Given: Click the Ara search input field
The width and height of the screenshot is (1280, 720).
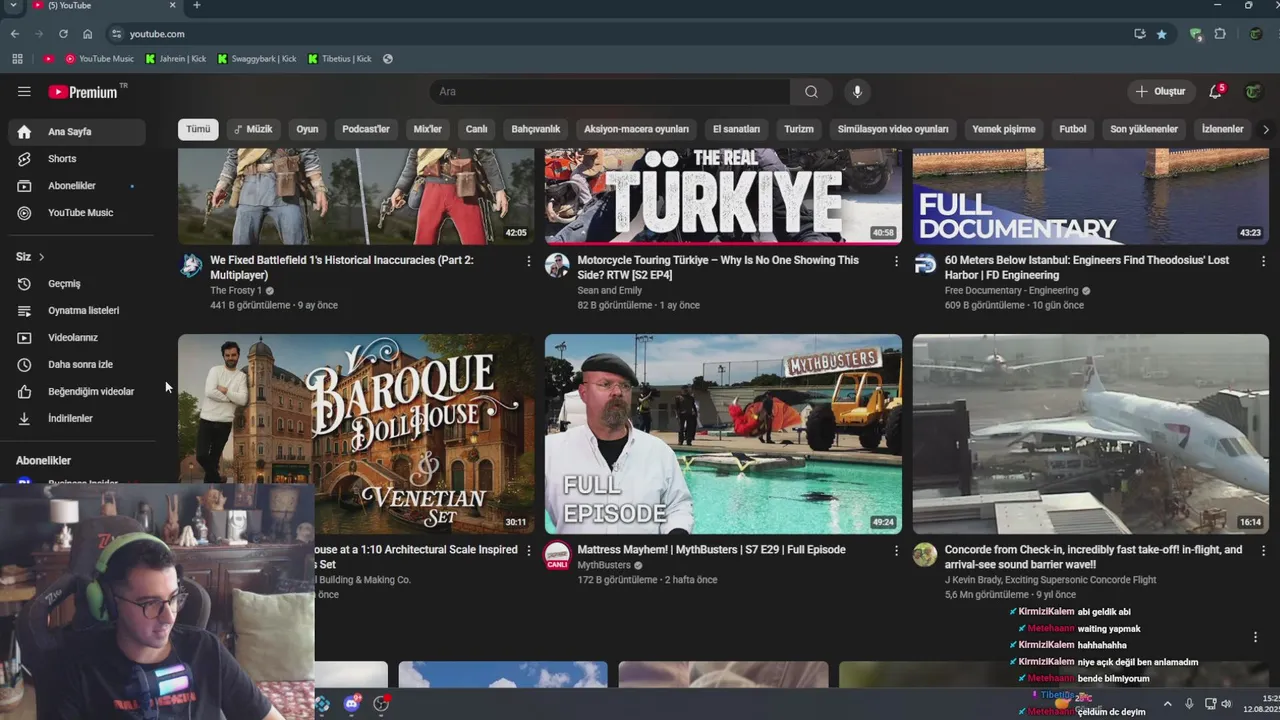Looking at the screenshot, I should (610, 91).
